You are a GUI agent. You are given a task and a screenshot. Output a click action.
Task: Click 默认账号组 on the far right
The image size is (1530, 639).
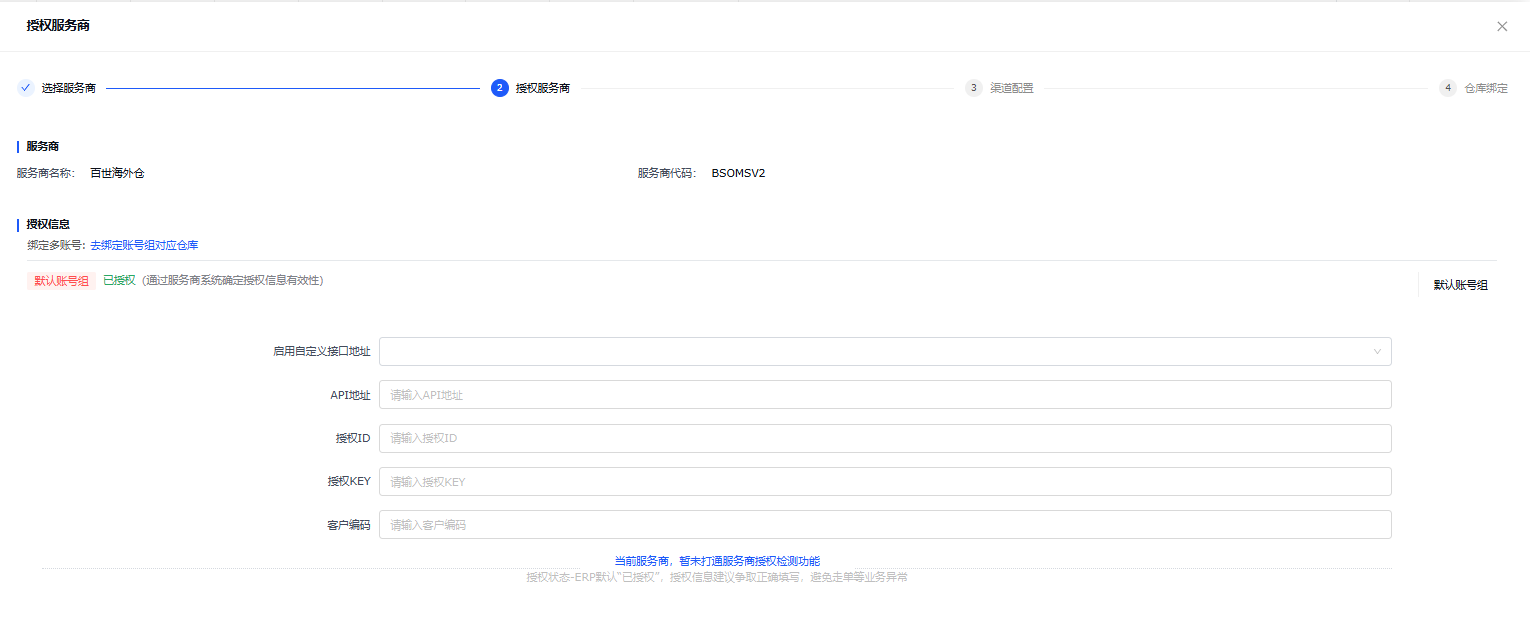pos(1459,285)
